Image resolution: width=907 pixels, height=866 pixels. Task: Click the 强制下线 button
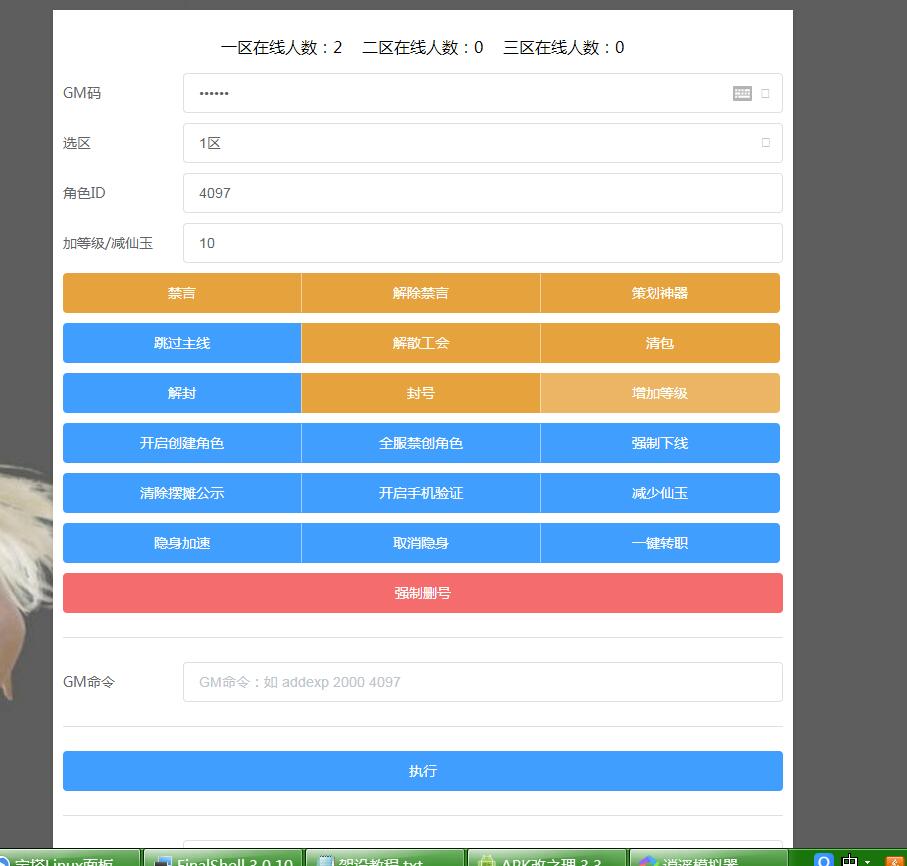click(660, 443)
